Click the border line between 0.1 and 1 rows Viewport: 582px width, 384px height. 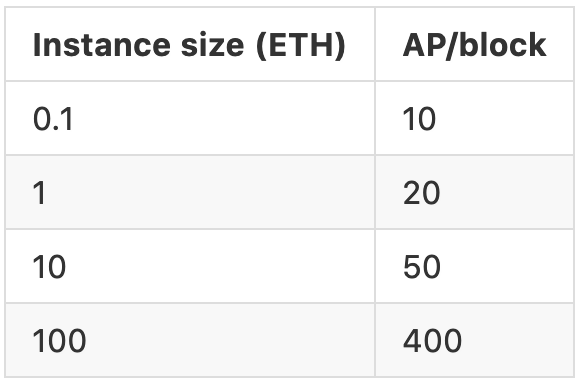[290, 155]
